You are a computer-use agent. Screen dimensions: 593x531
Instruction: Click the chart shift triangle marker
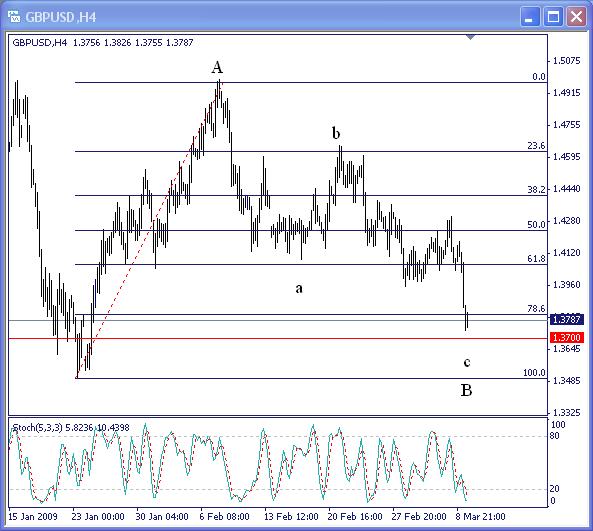pos(470,37)
